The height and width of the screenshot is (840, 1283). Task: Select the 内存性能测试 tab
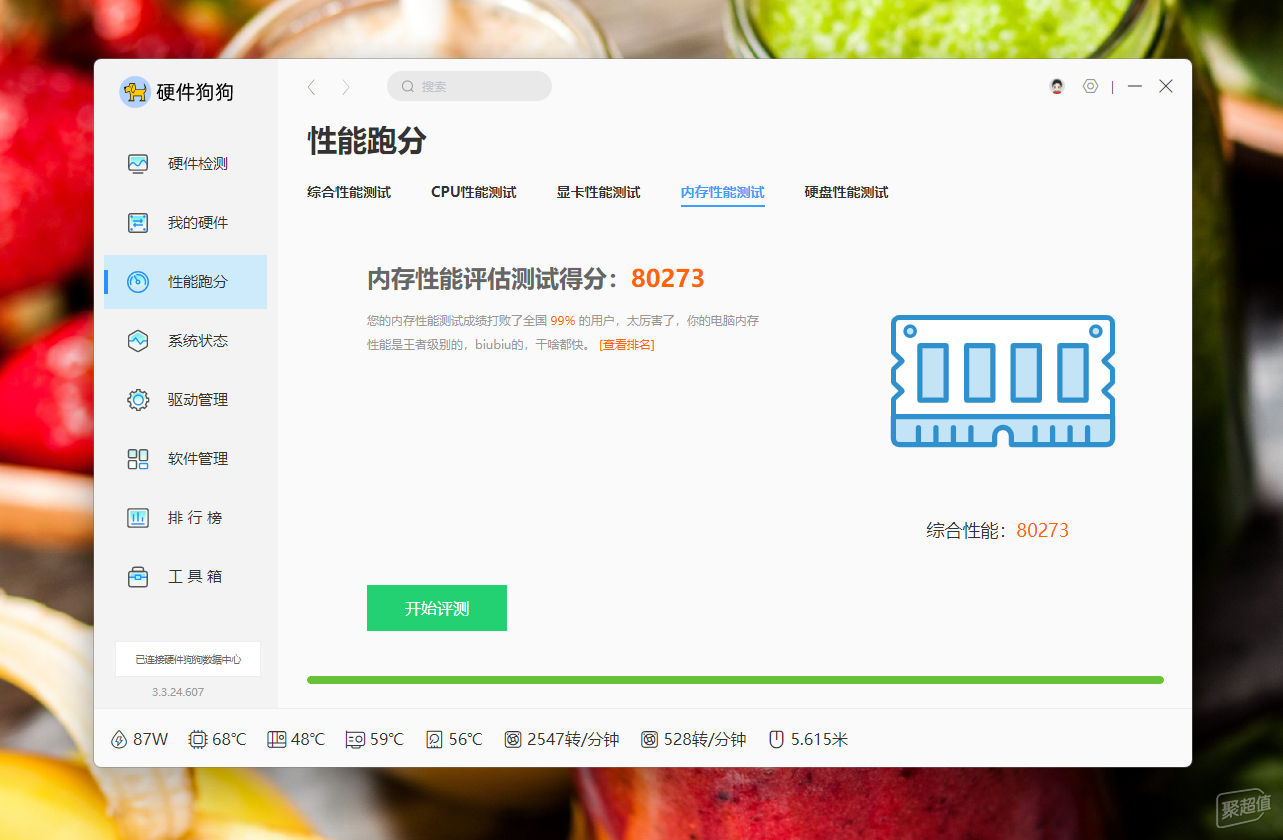click(x=723, y=192)
